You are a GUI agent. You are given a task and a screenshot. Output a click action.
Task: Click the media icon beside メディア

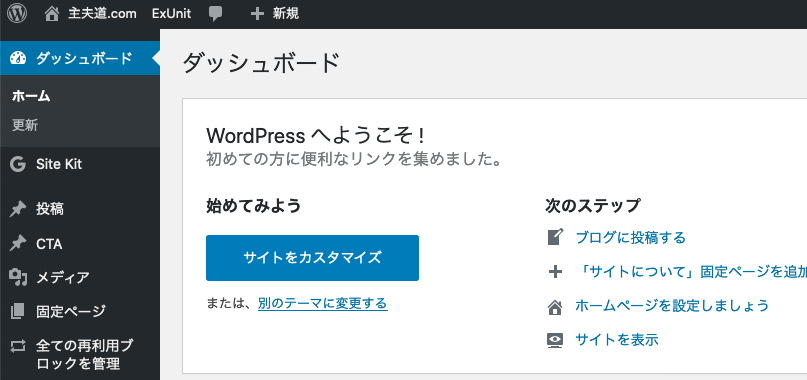(17, 278)
